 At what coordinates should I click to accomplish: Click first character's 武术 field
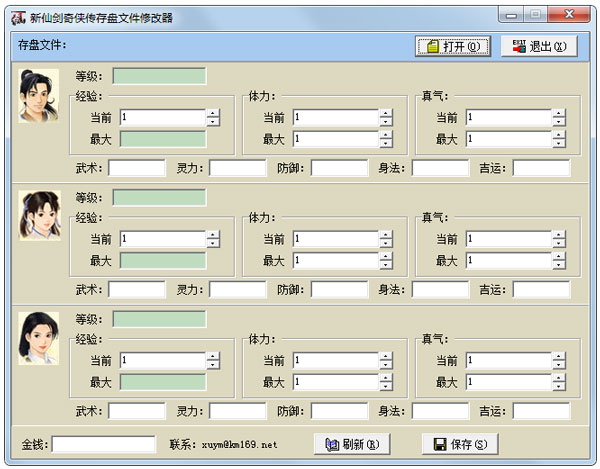137,168
